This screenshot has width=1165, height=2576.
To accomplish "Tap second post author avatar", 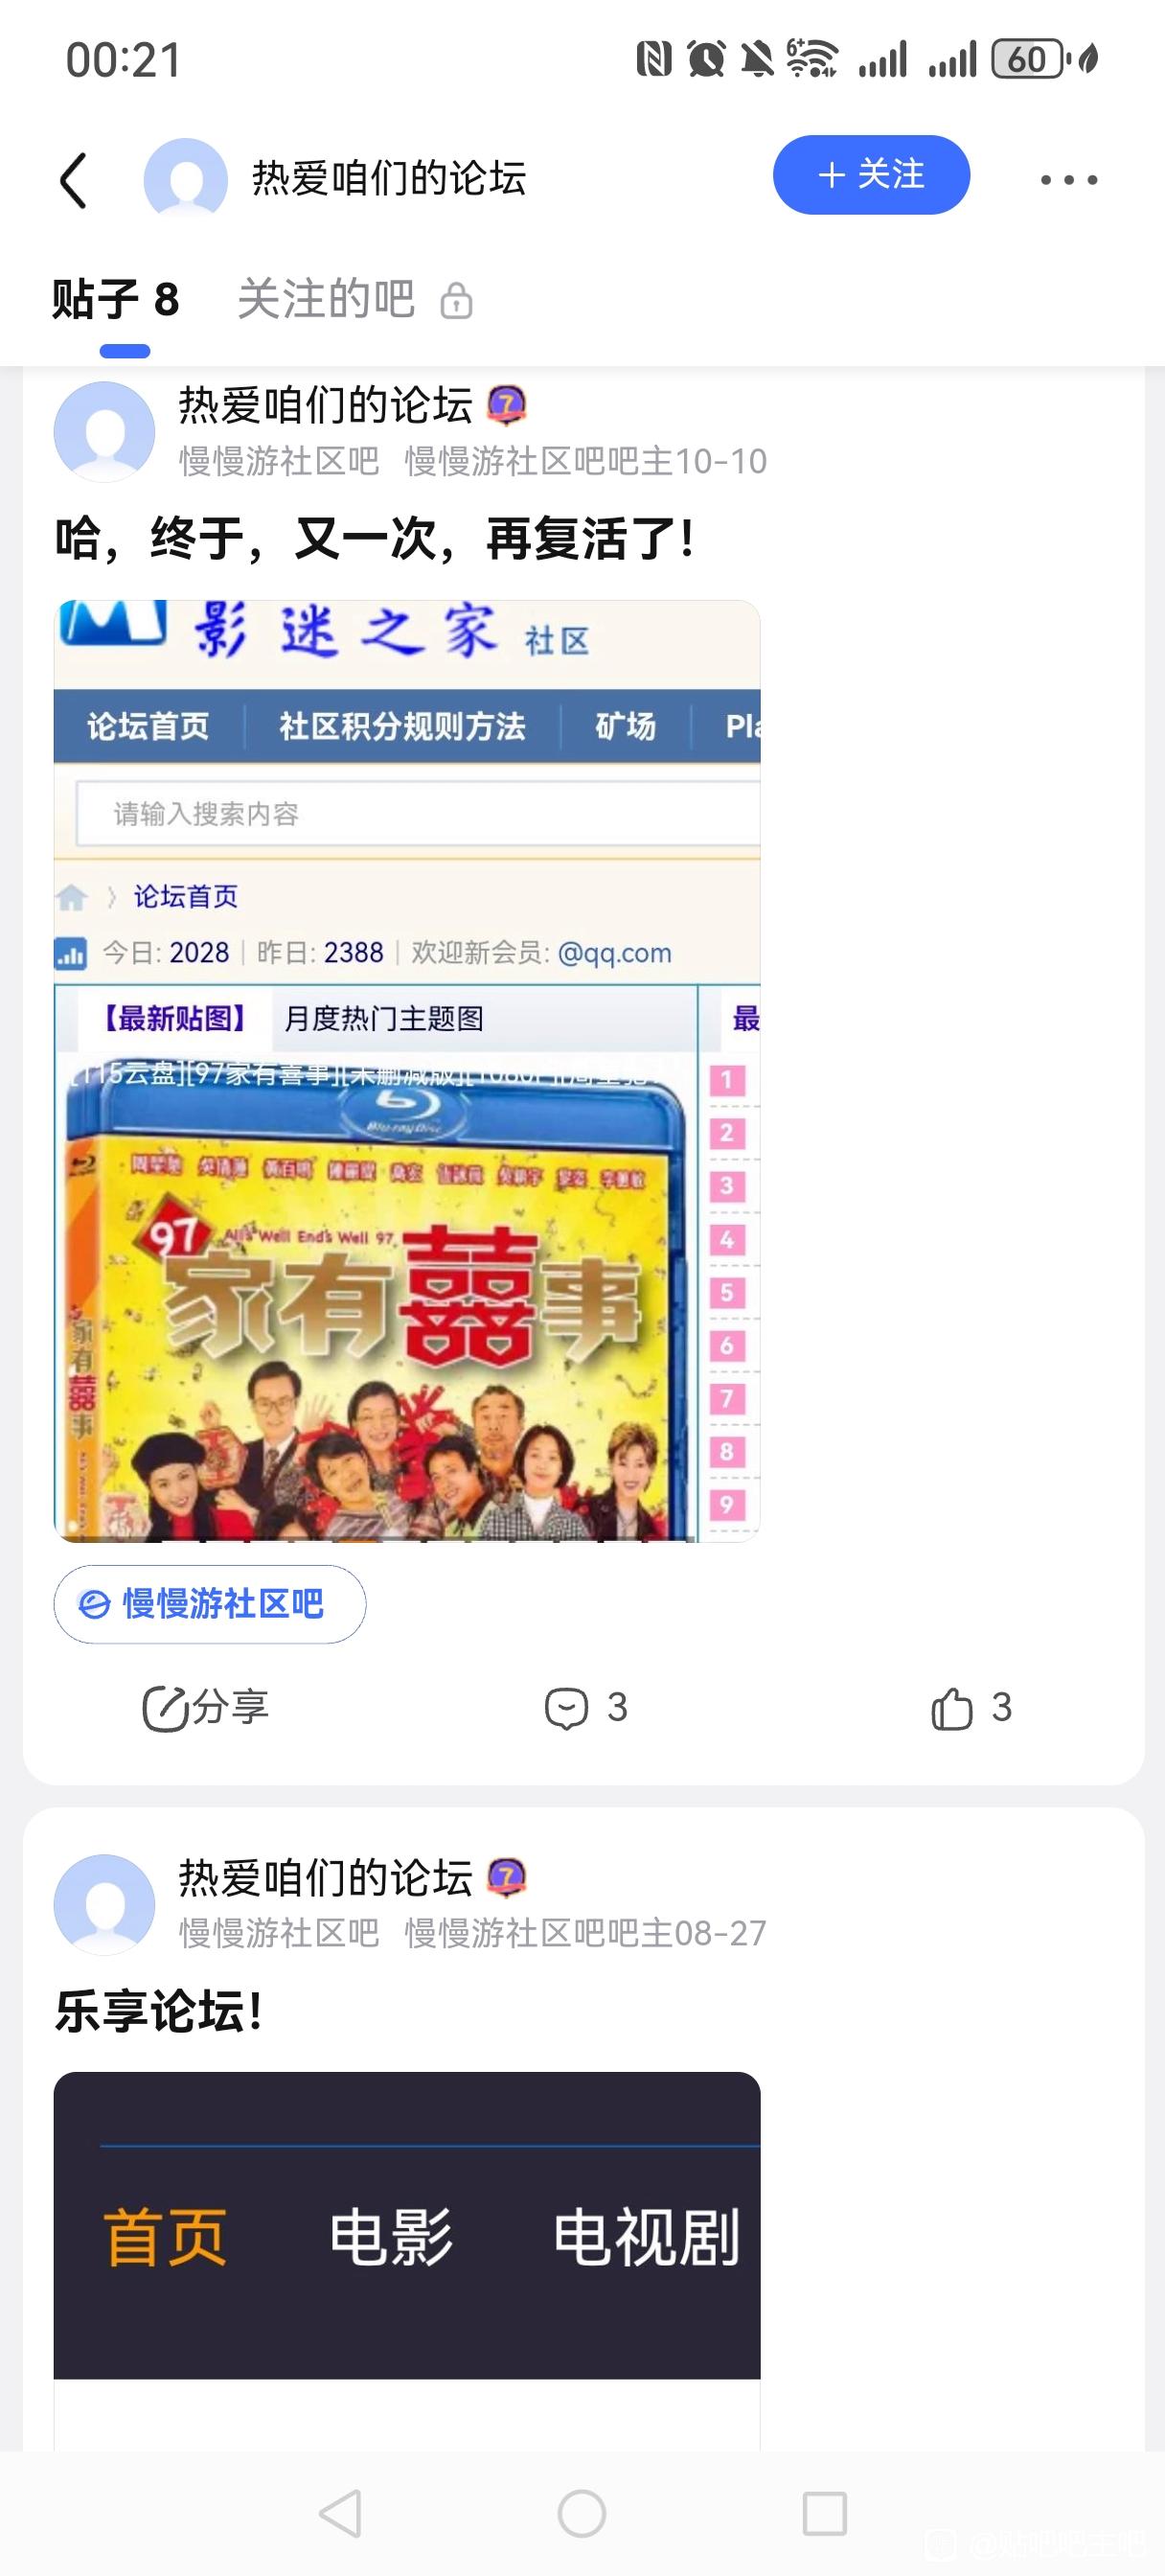I will click(104, 1904).
